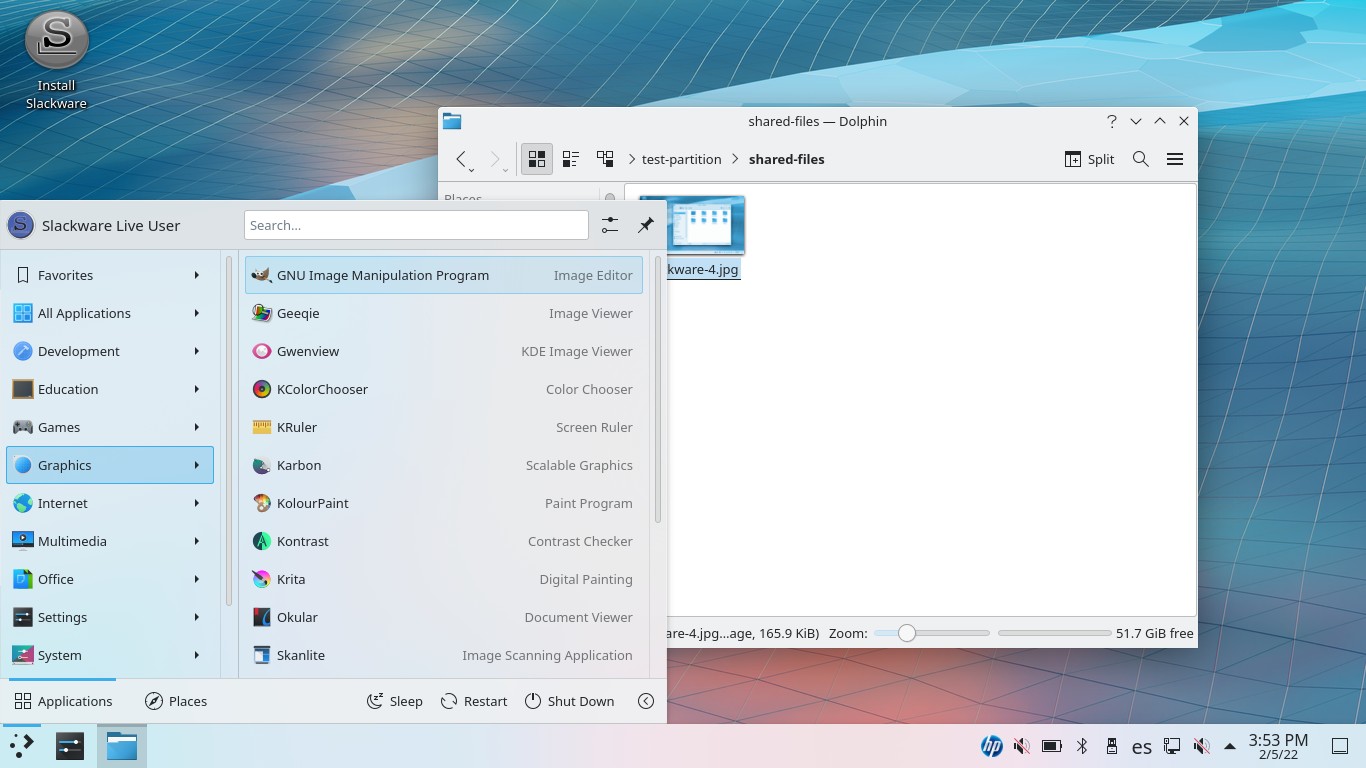Click shared-files breadcrumb in Dolphin
The height and width of the screenshot is (768, 1366).
[786, 159]
